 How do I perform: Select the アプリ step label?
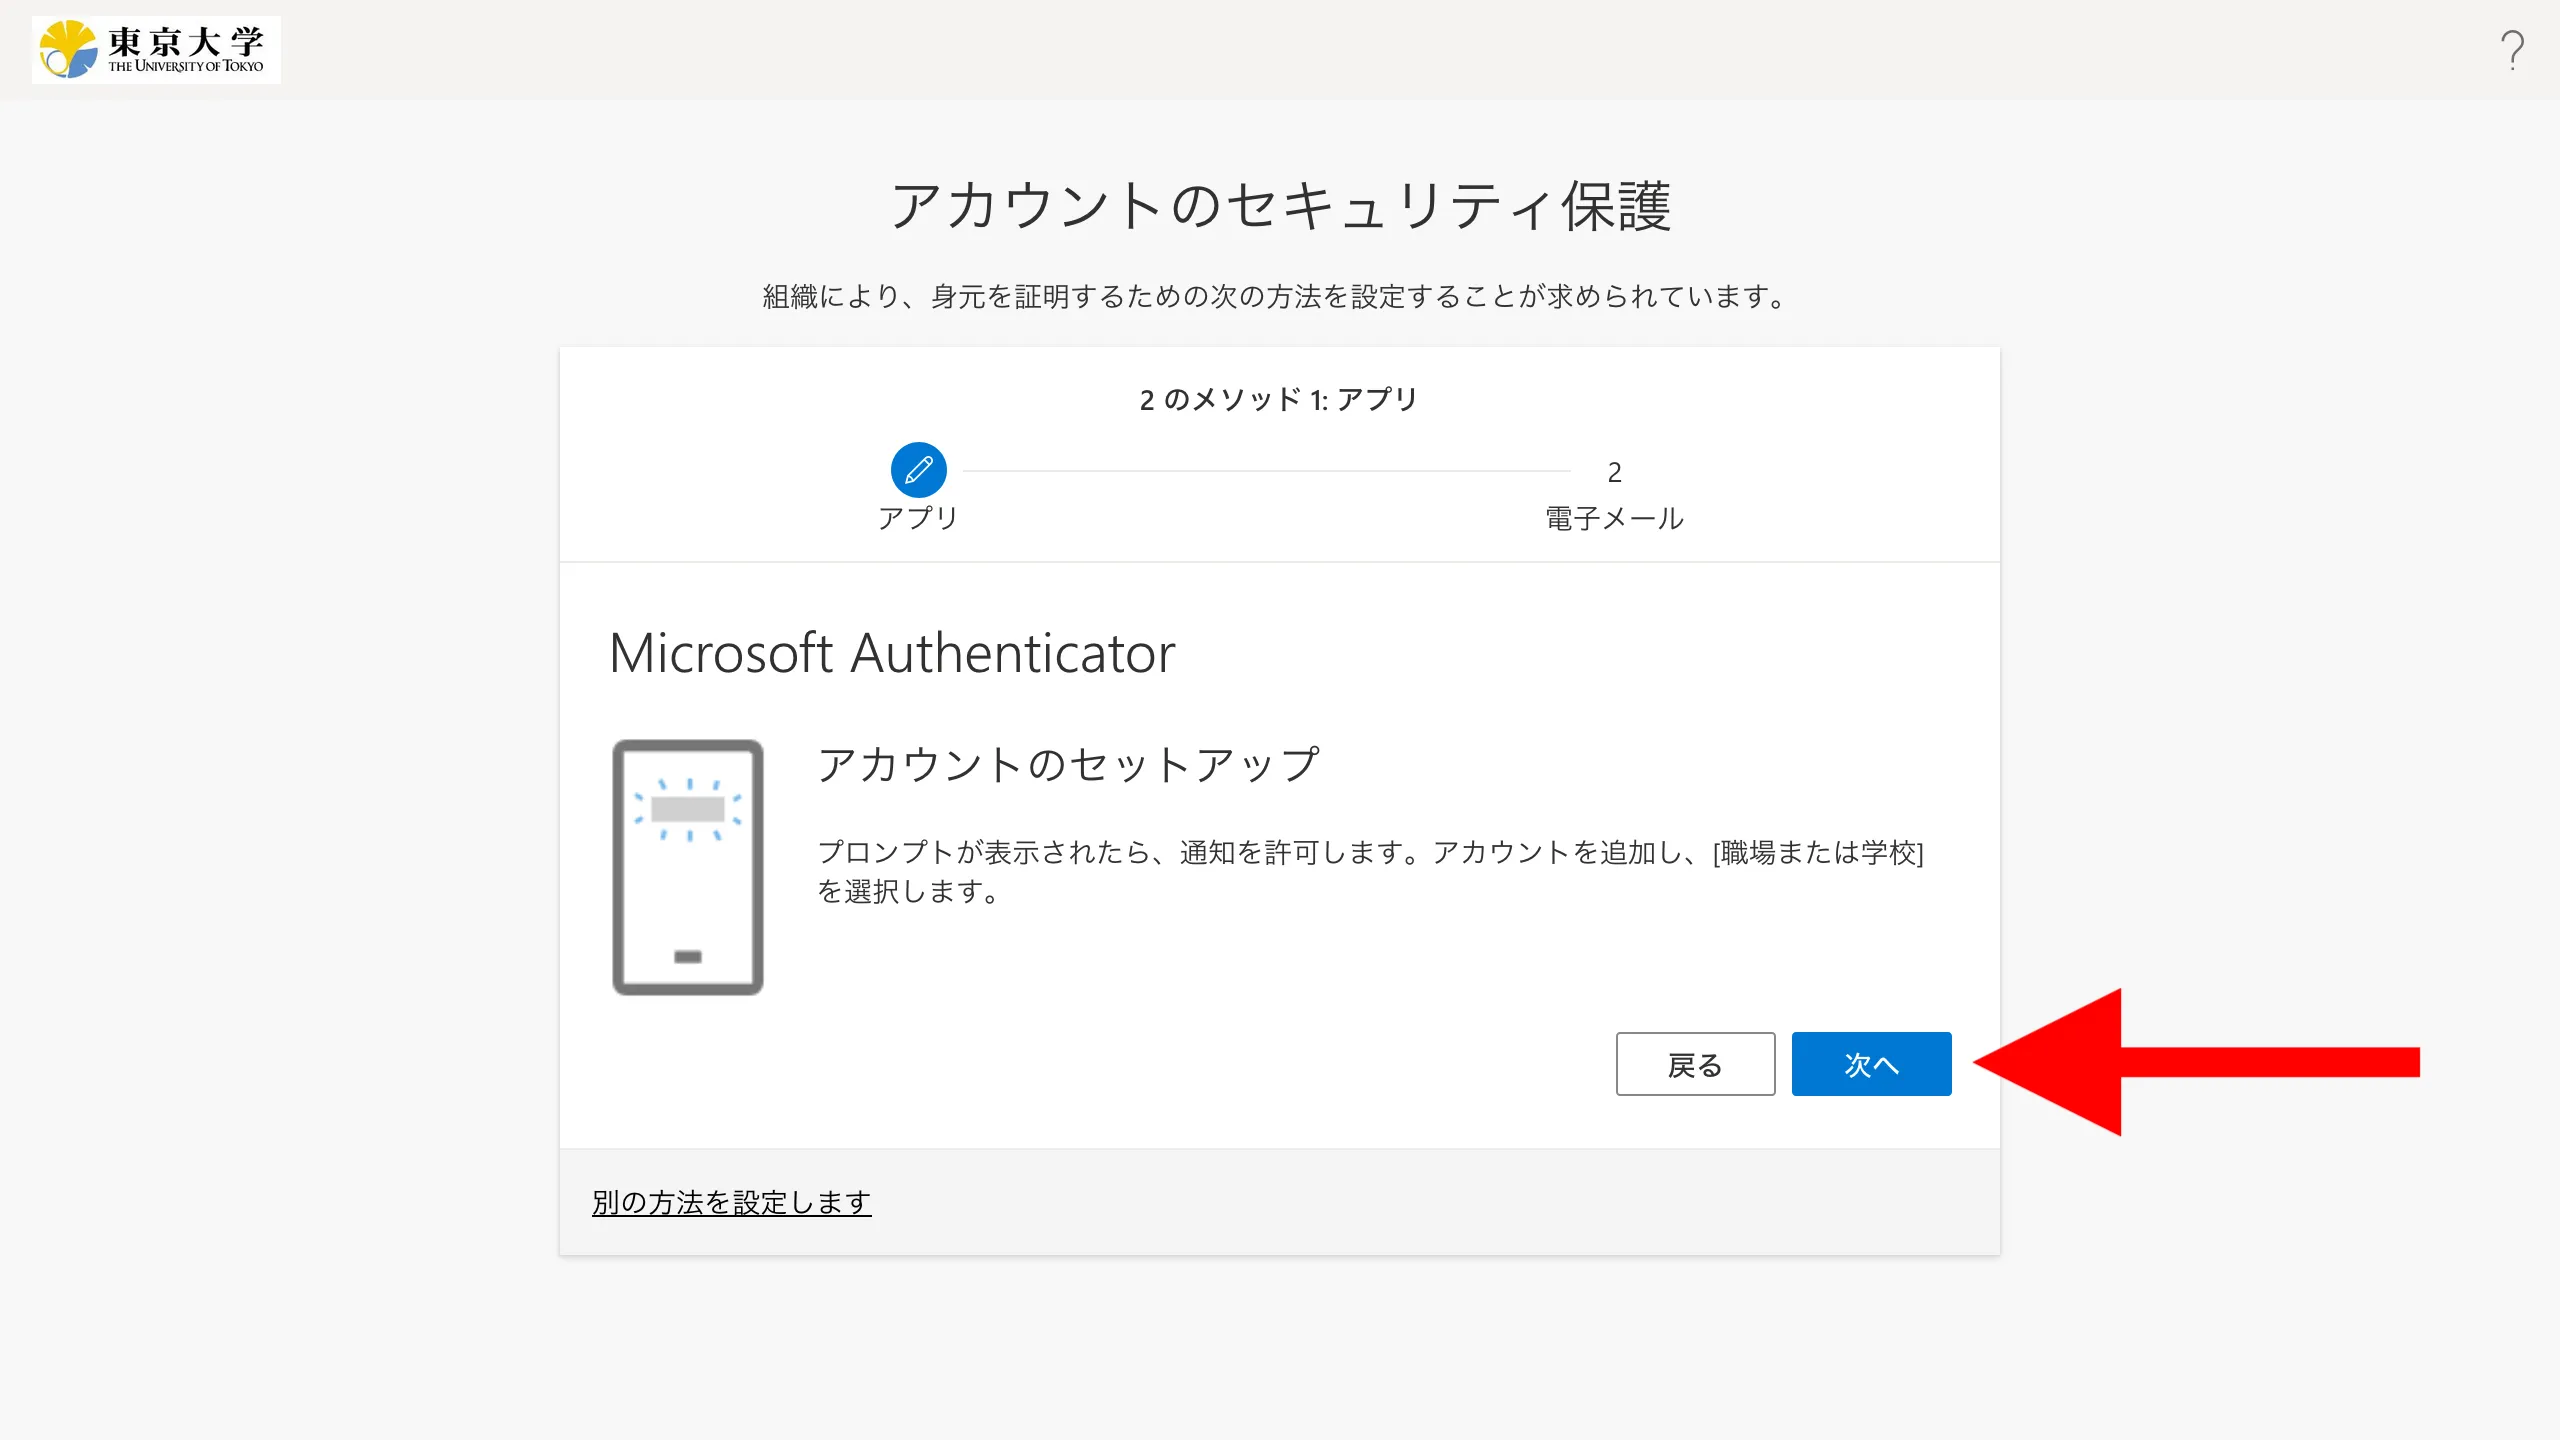(x=918, y=518)
